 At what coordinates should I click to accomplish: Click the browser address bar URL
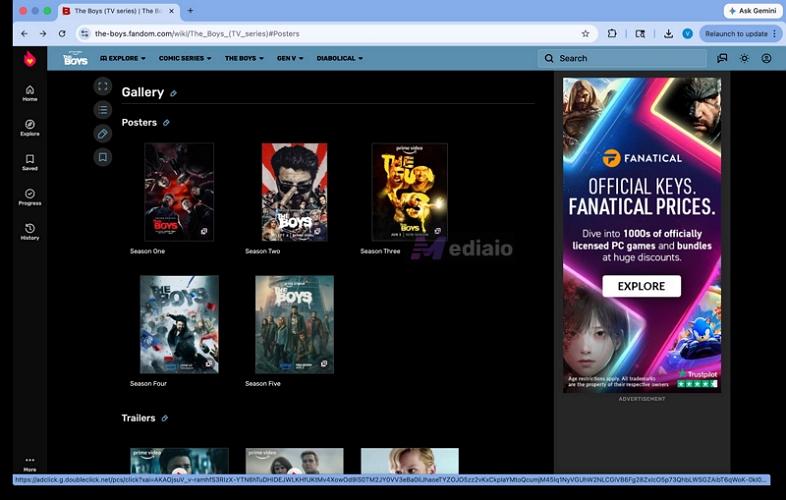pyautogui.click(x=197, y=34)
